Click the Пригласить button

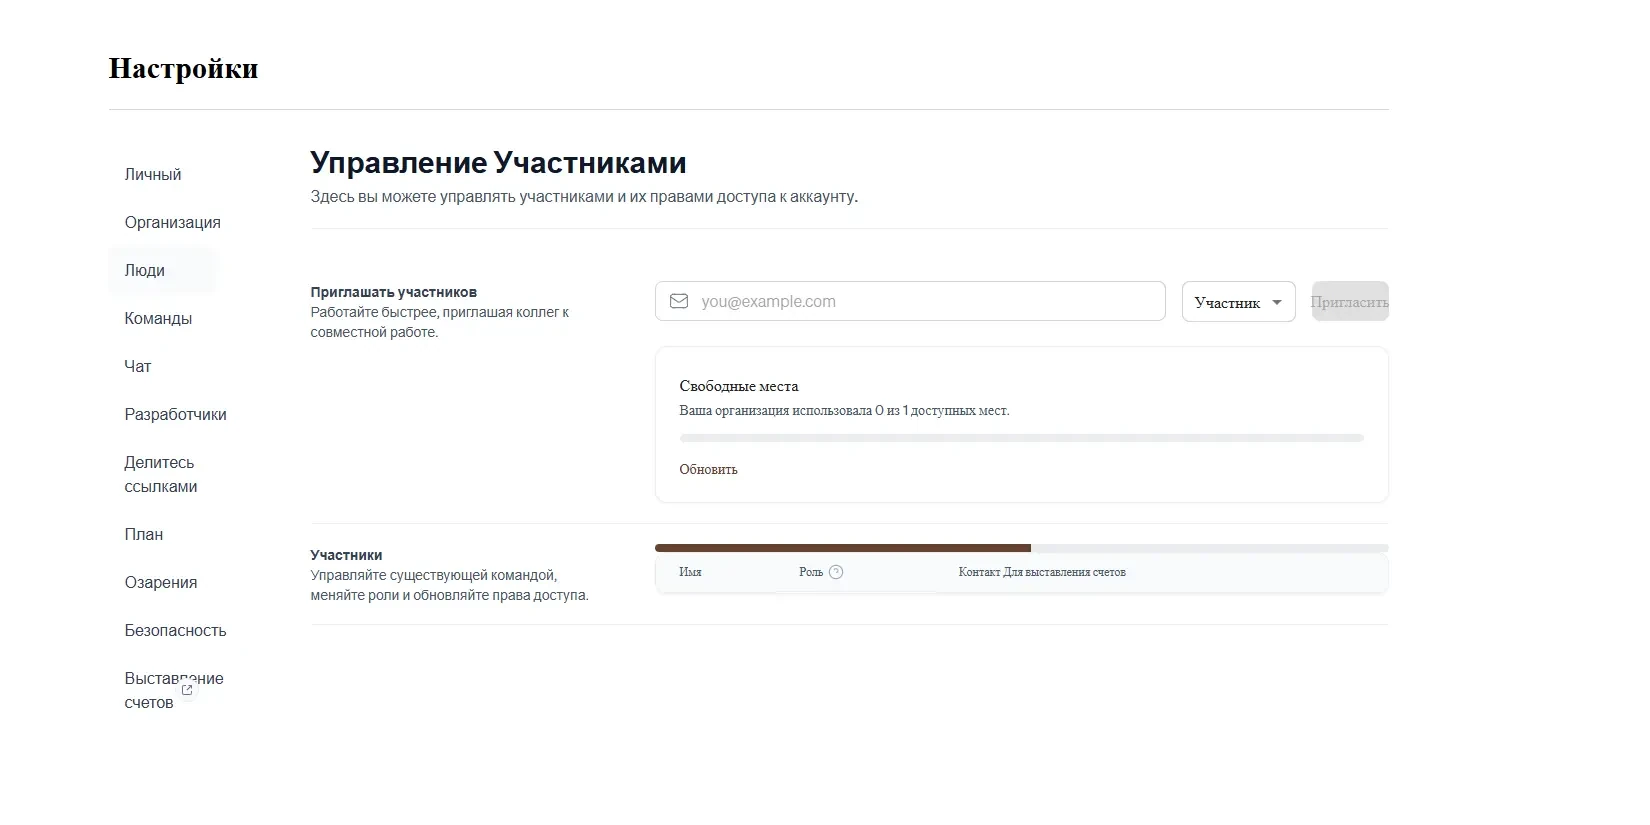coord(1350,301)
